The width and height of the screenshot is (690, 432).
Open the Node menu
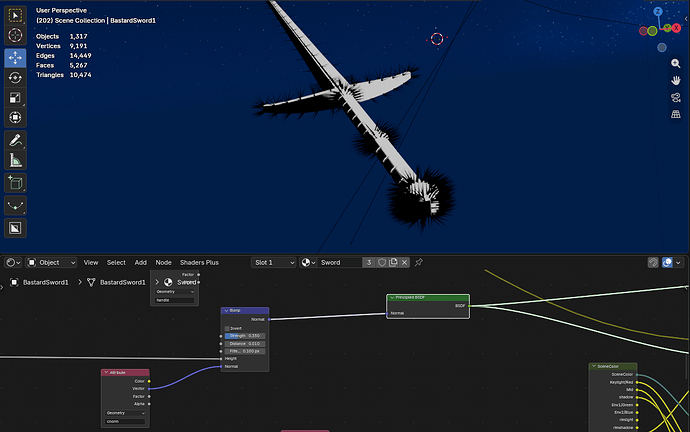pos(163,263)
